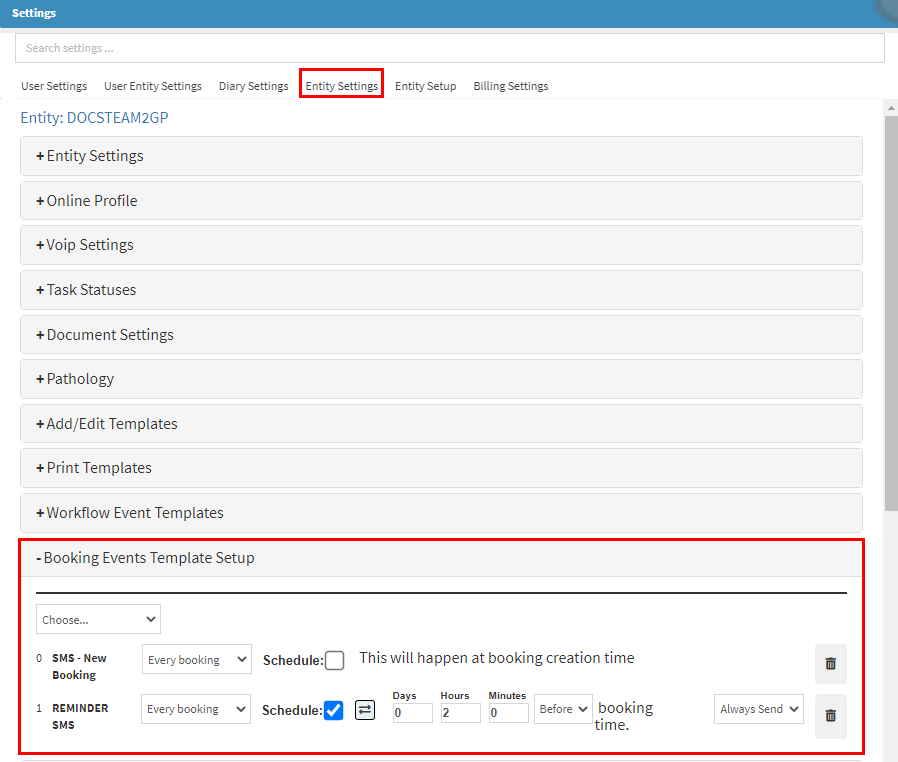Open the Every booking dropdown for REMINDER SMS
Screen dimensions: 898x762
[196, 709]
